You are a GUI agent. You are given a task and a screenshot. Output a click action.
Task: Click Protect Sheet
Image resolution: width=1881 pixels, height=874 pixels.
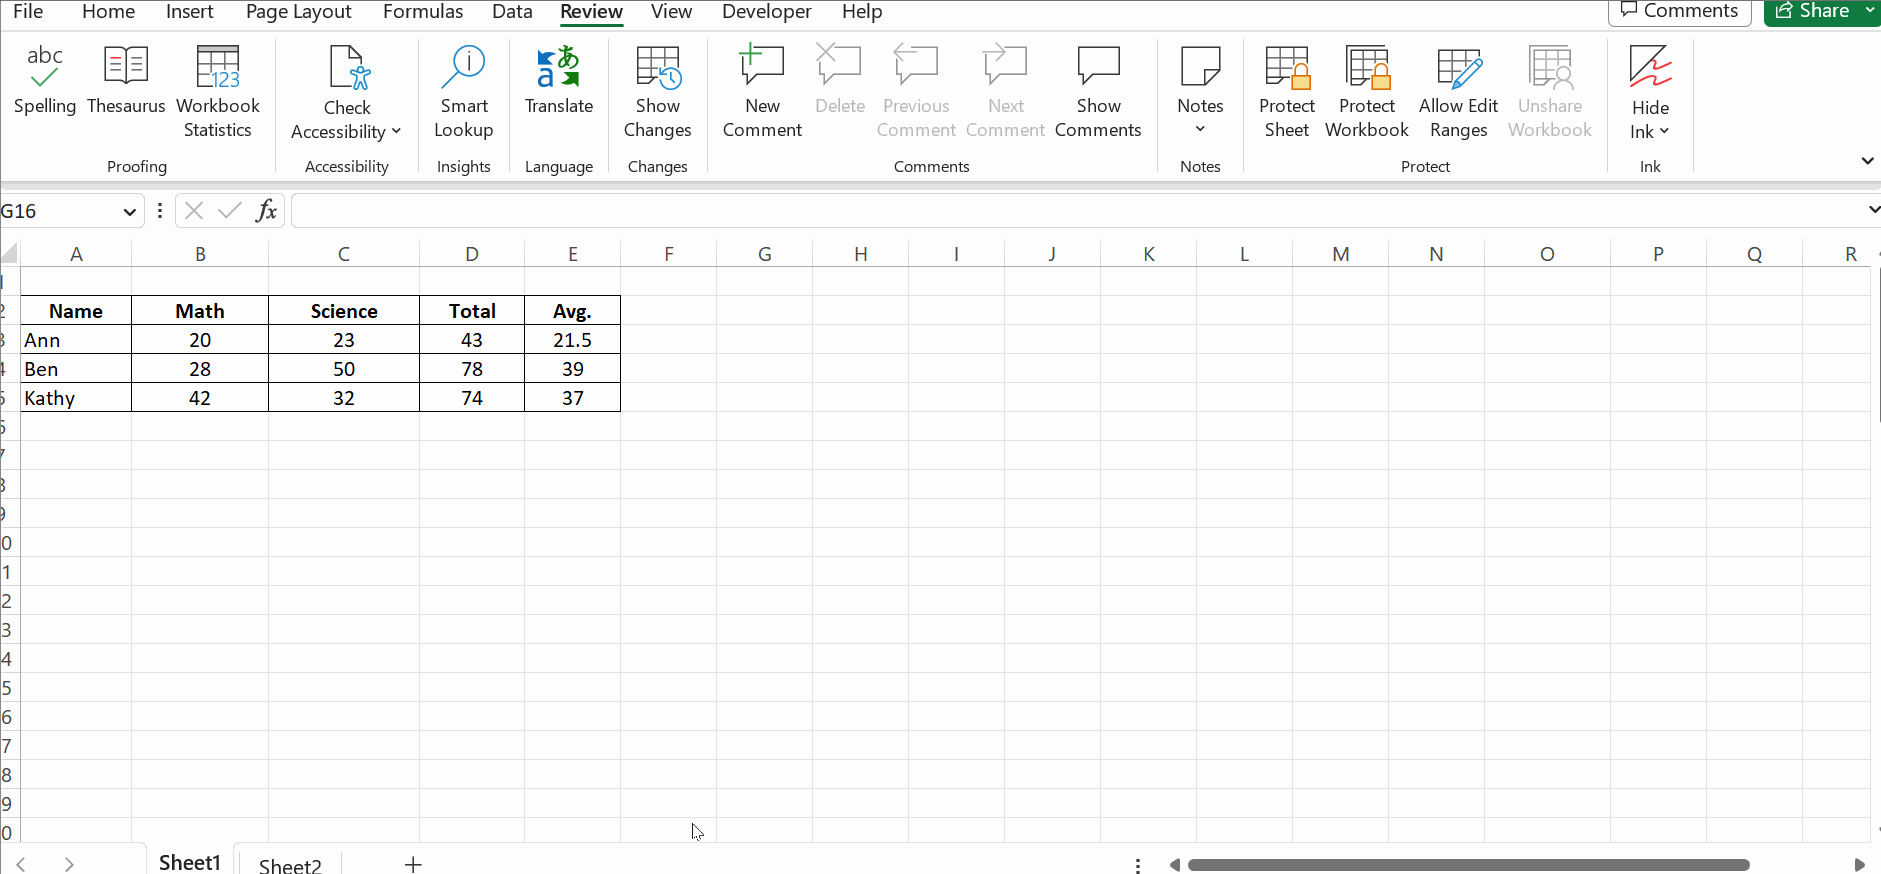click(x=1287, y=92)
